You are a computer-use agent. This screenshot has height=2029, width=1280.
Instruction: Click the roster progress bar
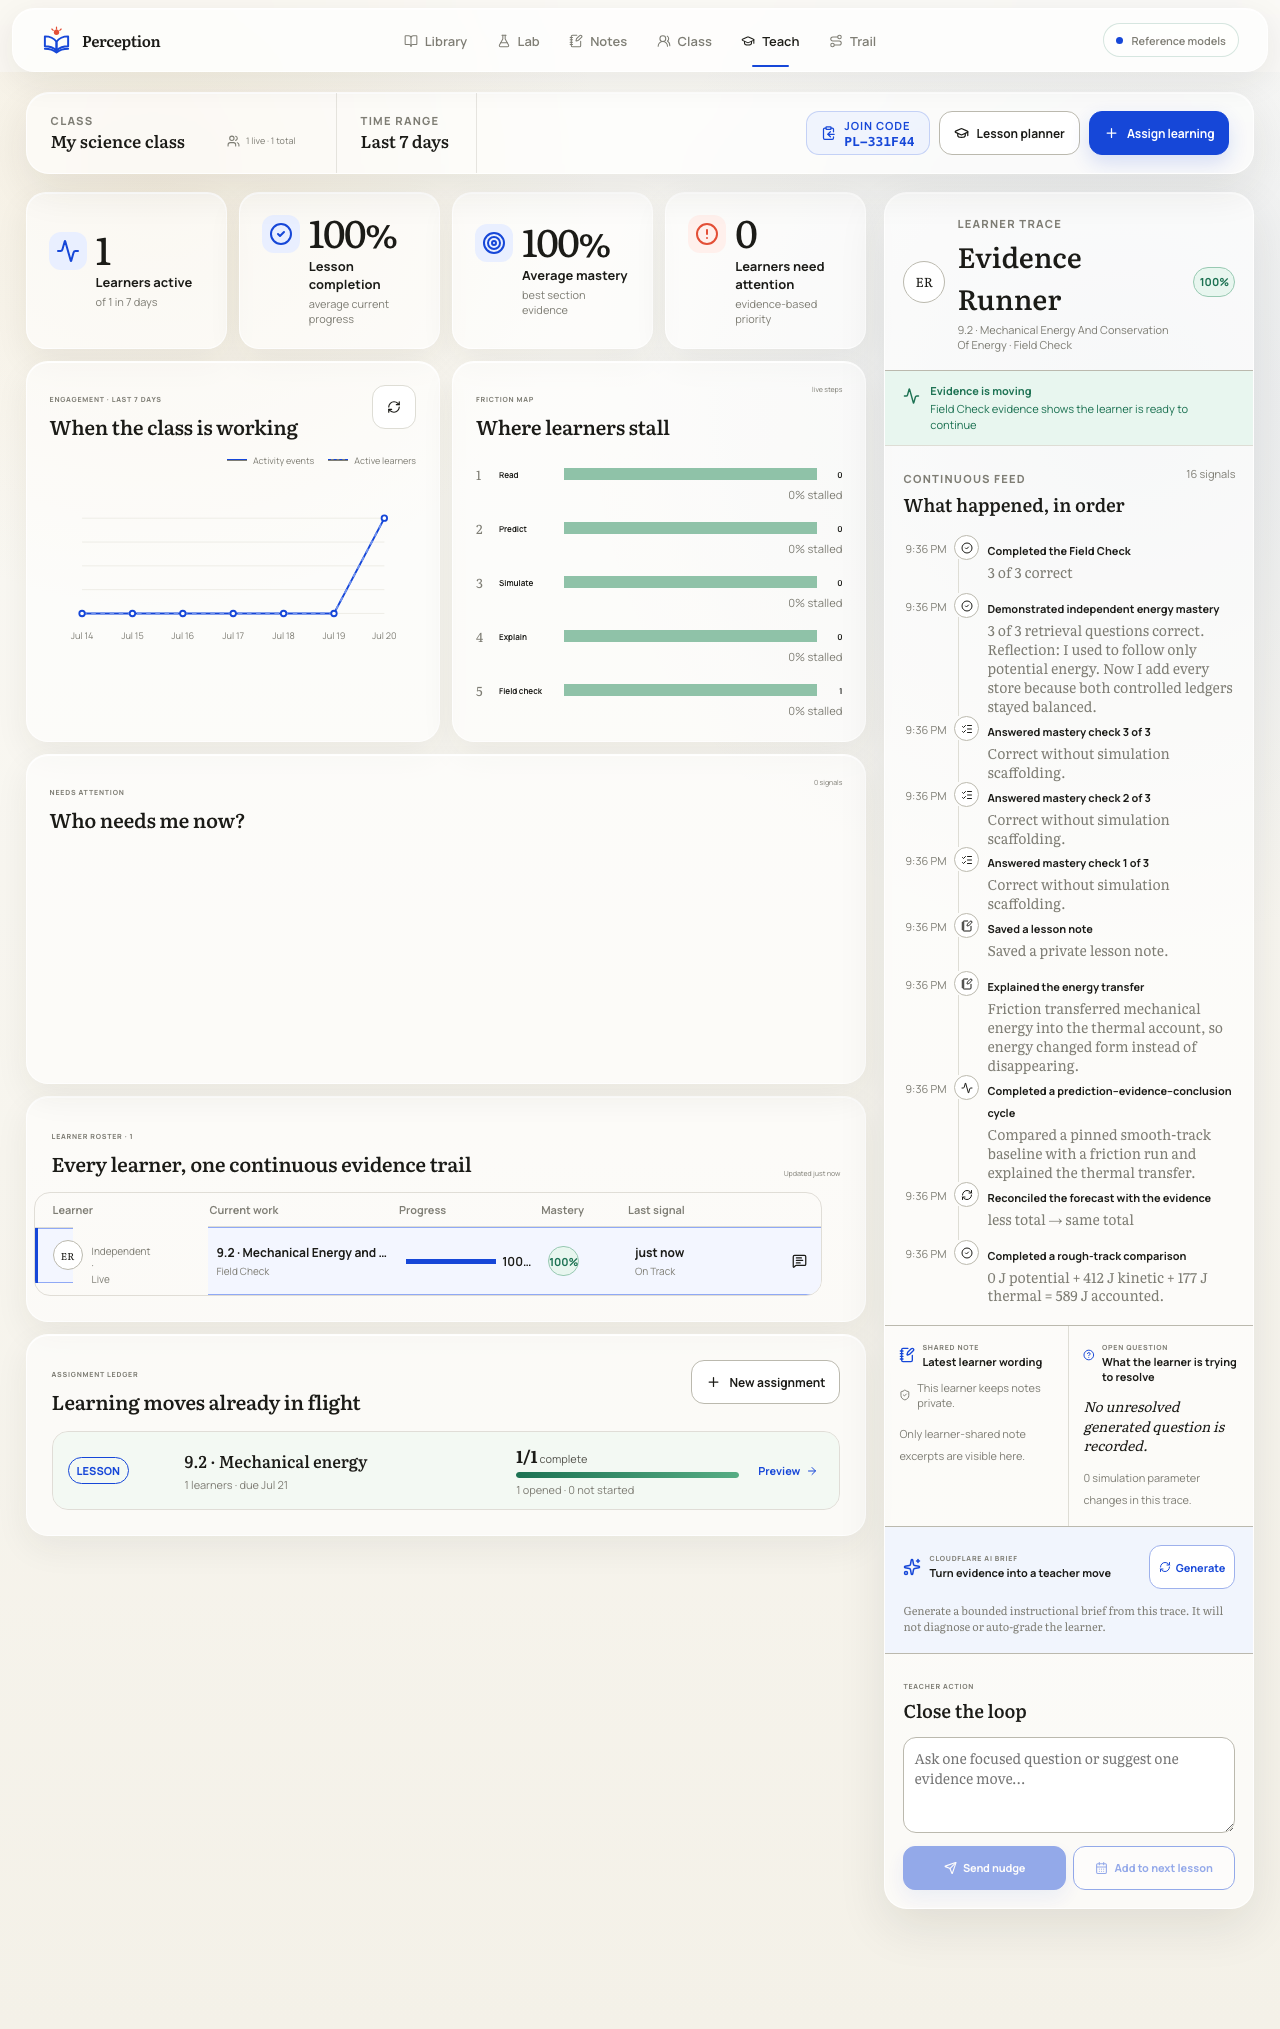point(451,1261)
